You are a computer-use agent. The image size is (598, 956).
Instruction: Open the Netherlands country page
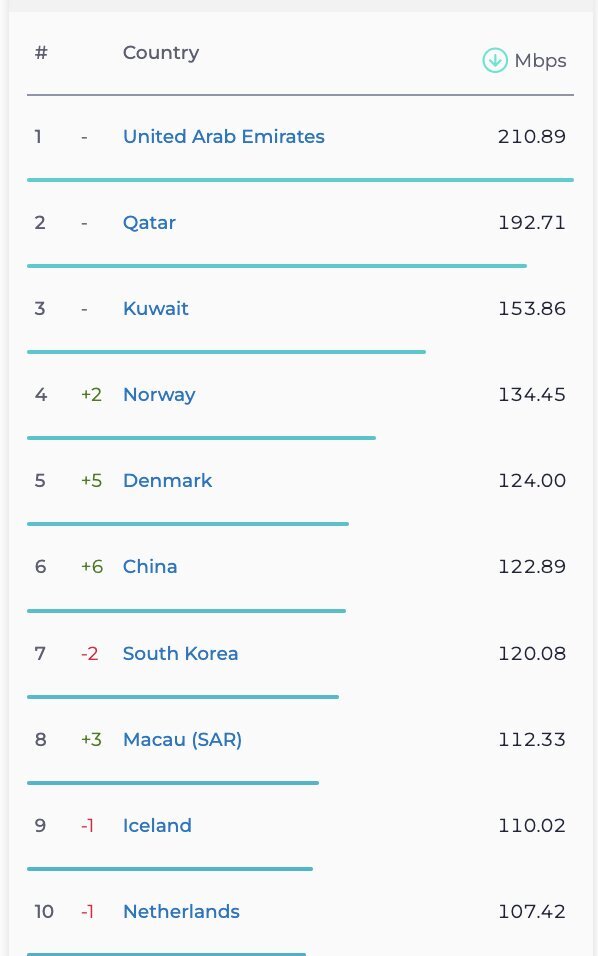point(181,912)
